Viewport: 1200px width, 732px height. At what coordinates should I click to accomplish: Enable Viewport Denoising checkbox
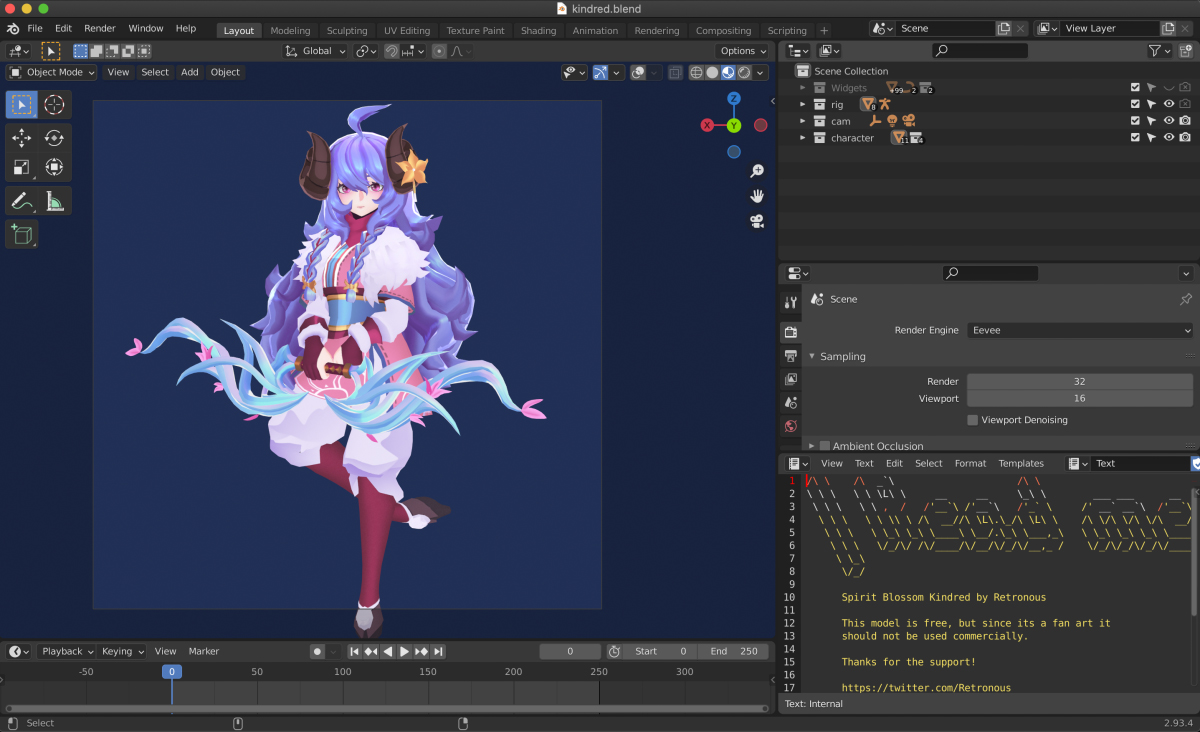(972, 420)
